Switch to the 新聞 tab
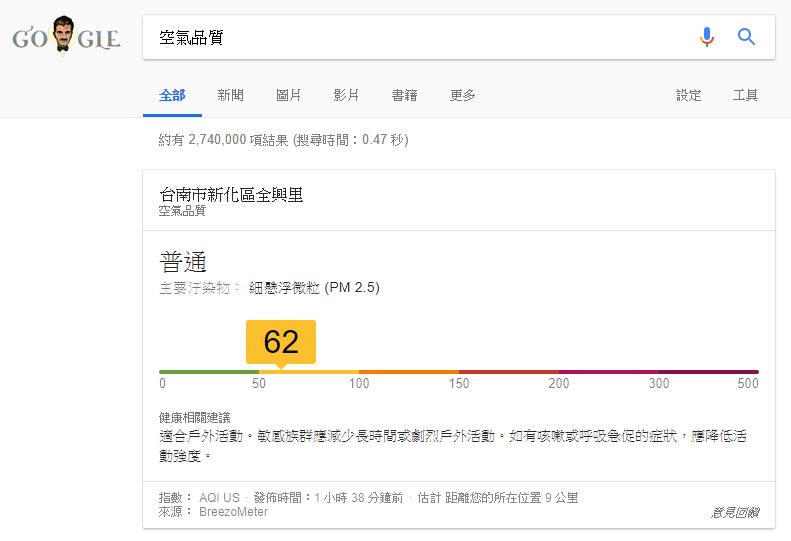 [x=230, y=95]
